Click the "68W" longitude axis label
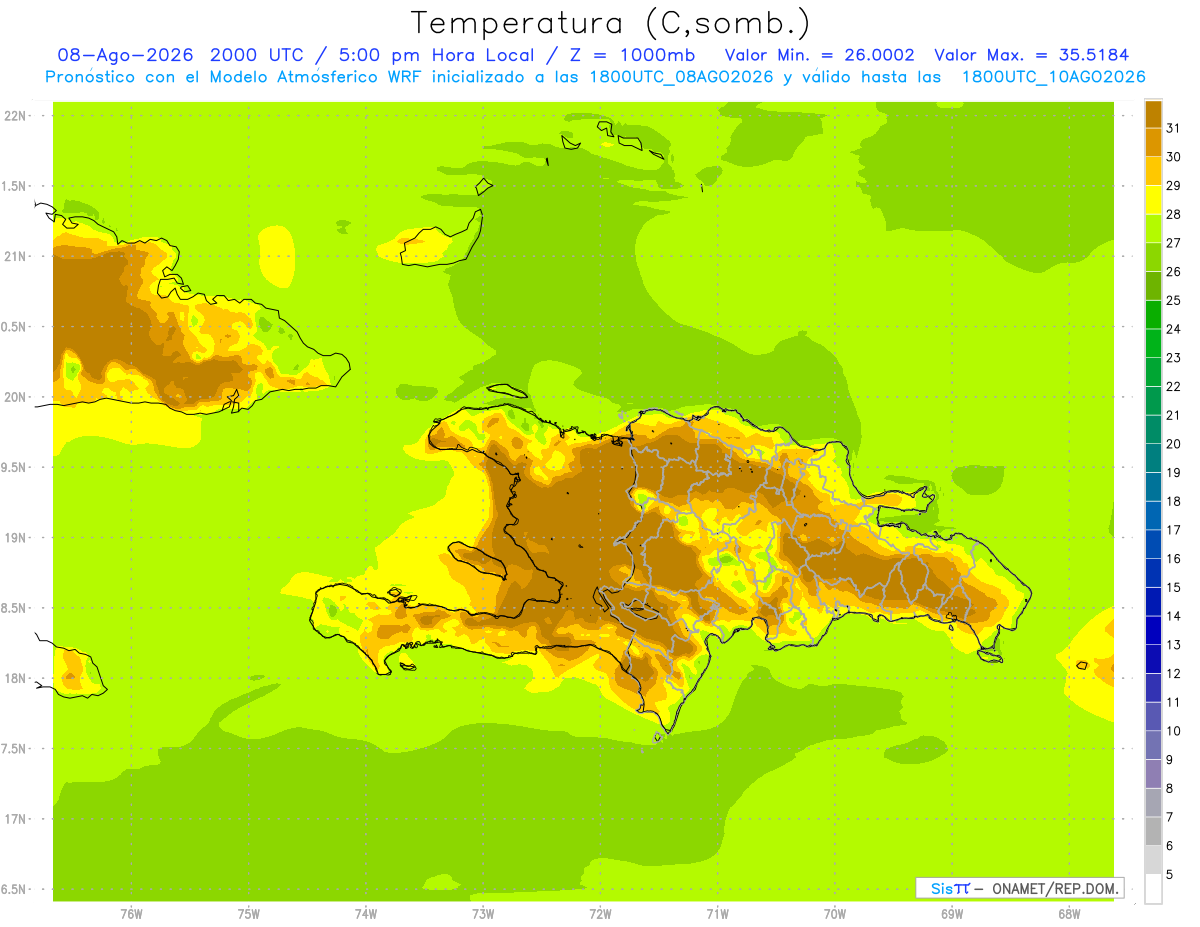Viewport: 1200px width, 927px height. (x=1069, y=914)
